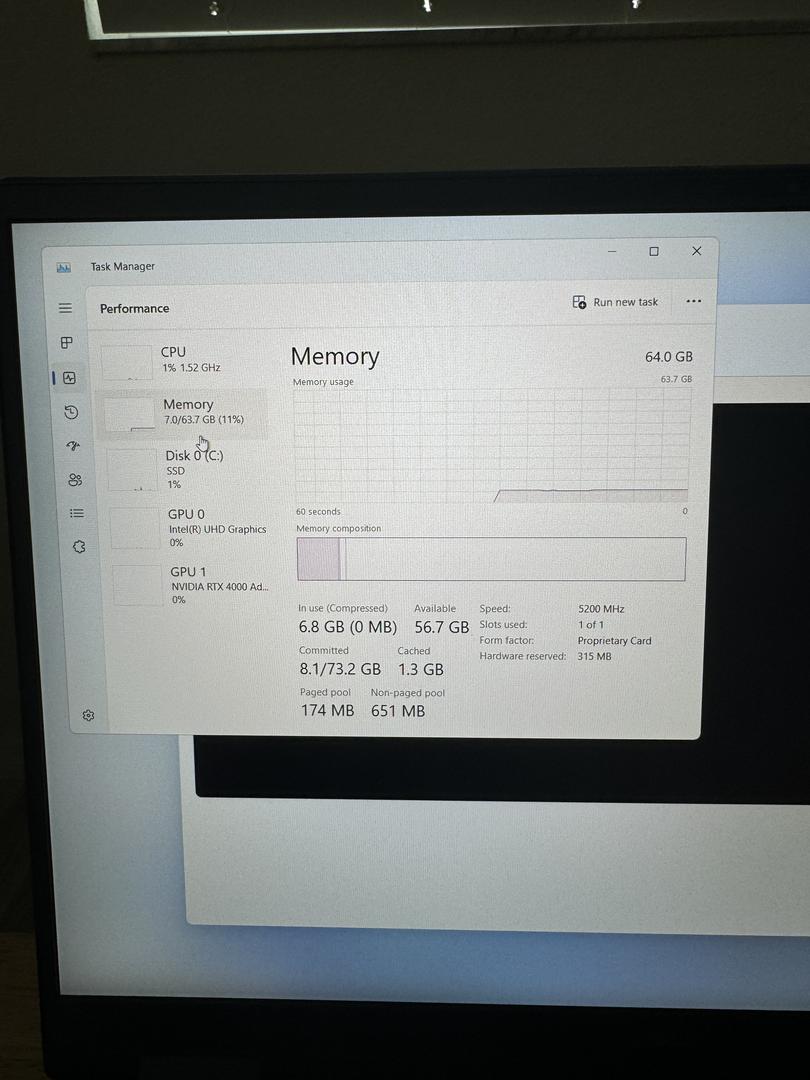Viewport: 810px width, 1080px height.
Task: Click the Performance page heading
Action: click(x=134, y=309)
